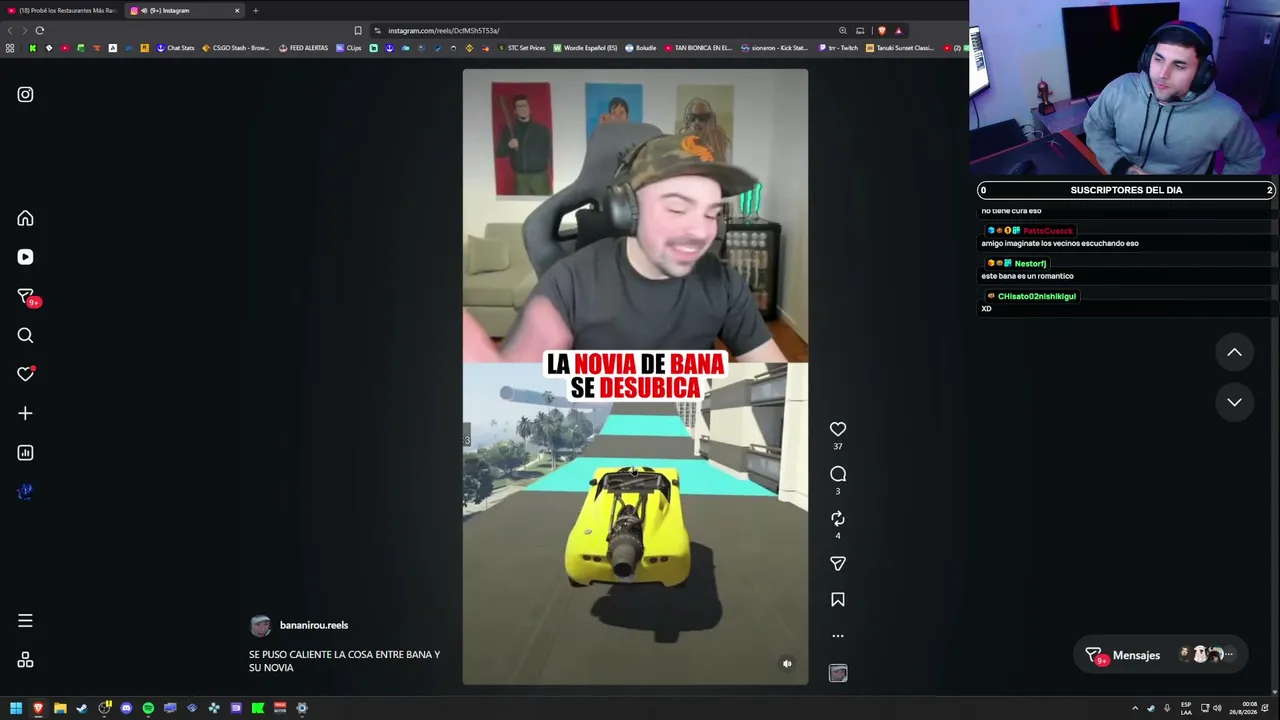Show hidden system tray icons
The image size is (1280, 720).
coord(1135,709)
